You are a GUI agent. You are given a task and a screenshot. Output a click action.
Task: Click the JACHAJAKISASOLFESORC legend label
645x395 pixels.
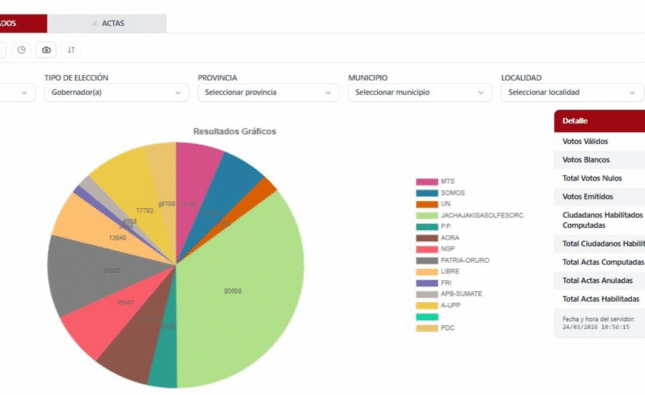tap(482, 215)
